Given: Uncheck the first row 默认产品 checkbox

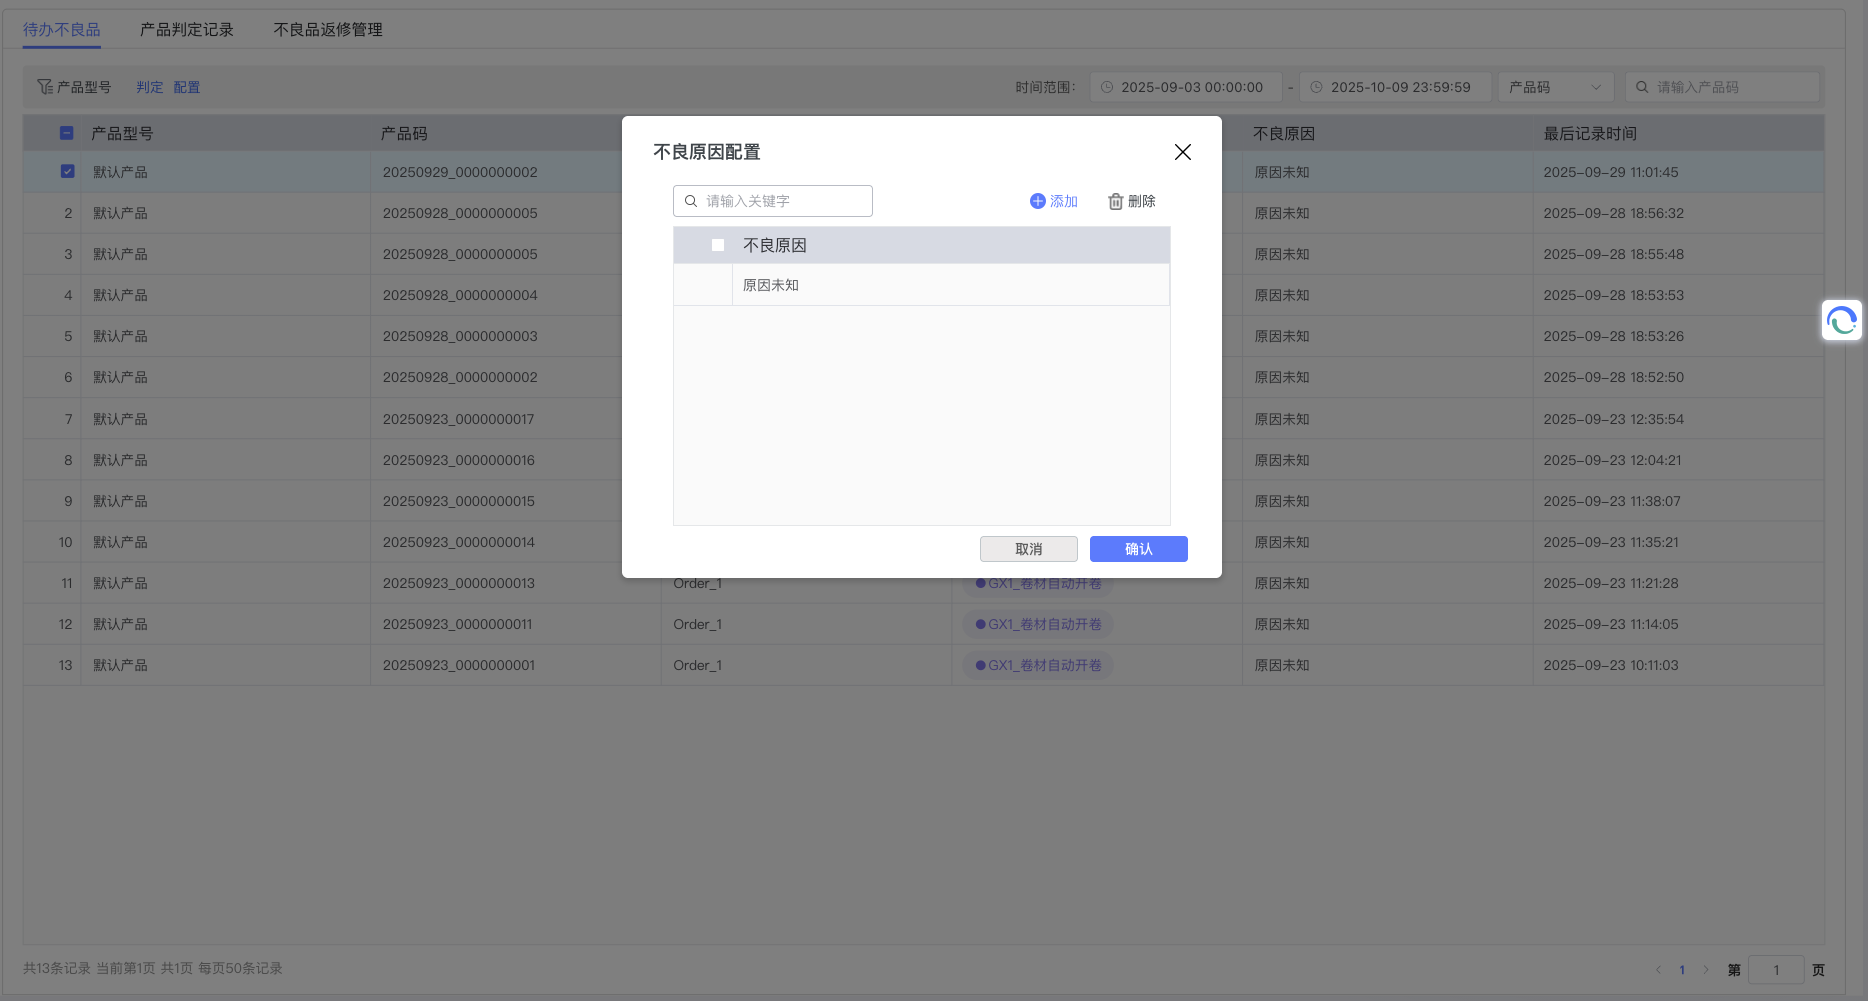Looking at the screenshot, I should [x=67, y=171].
